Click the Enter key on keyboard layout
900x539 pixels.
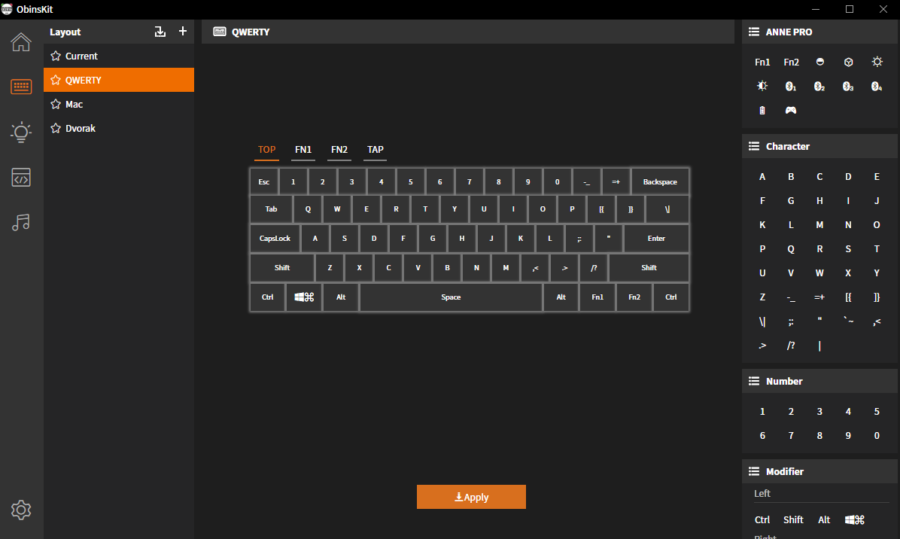pos(657,238)
